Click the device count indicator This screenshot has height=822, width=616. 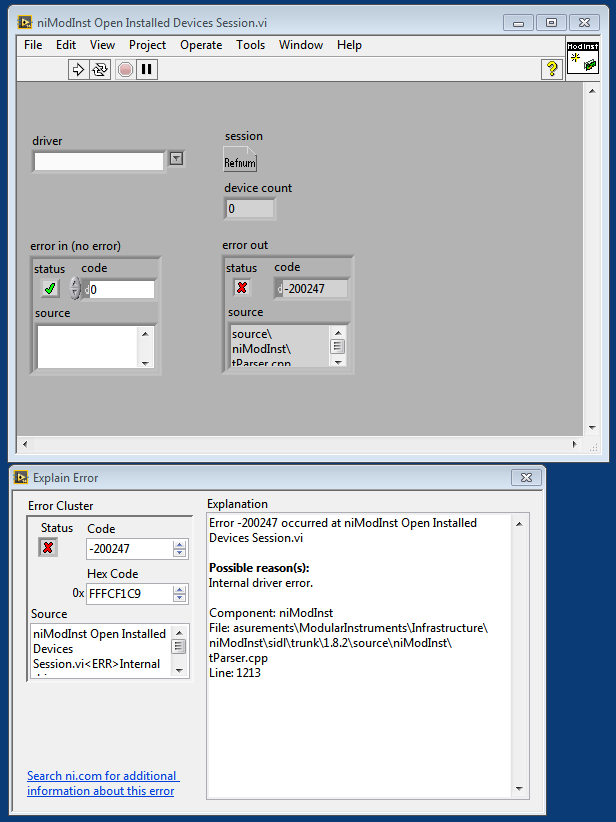(x=250, y=209)
